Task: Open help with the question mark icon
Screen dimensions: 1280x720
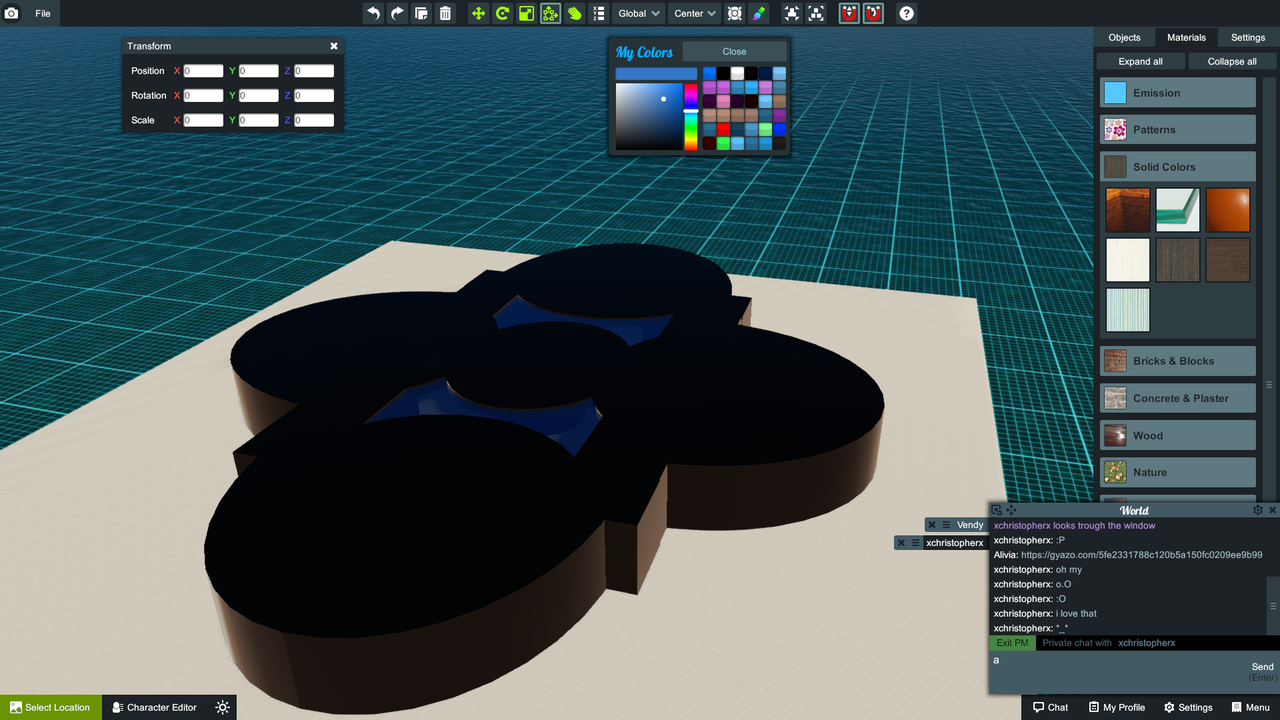Action: [906, 13]
